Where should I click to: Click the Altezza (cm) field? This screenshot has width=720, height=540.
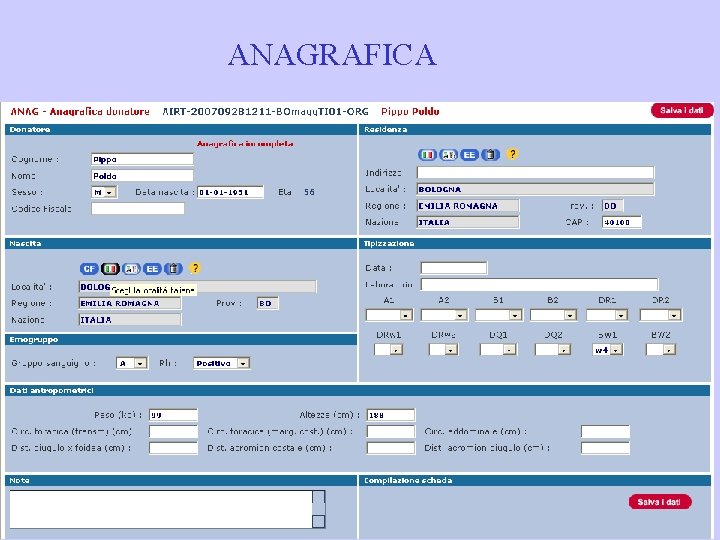[391, 415]
